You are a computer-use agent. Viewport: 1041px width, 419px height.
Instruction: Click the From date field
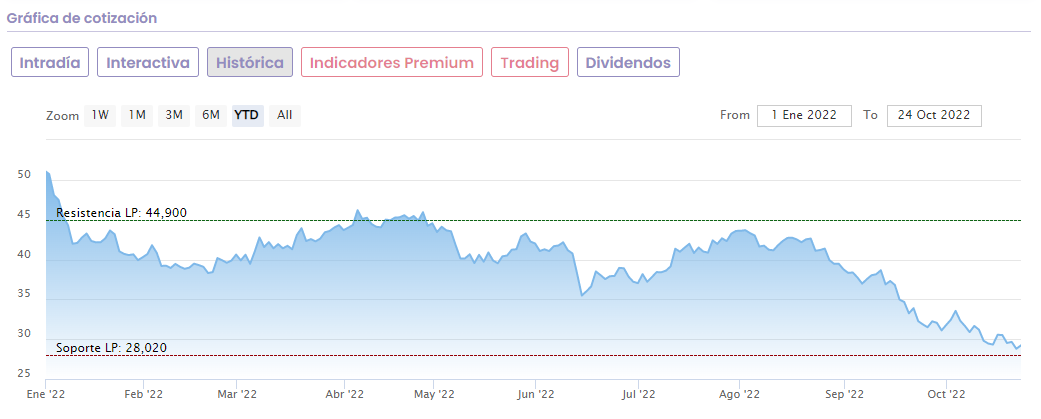(x=804, y=115)
